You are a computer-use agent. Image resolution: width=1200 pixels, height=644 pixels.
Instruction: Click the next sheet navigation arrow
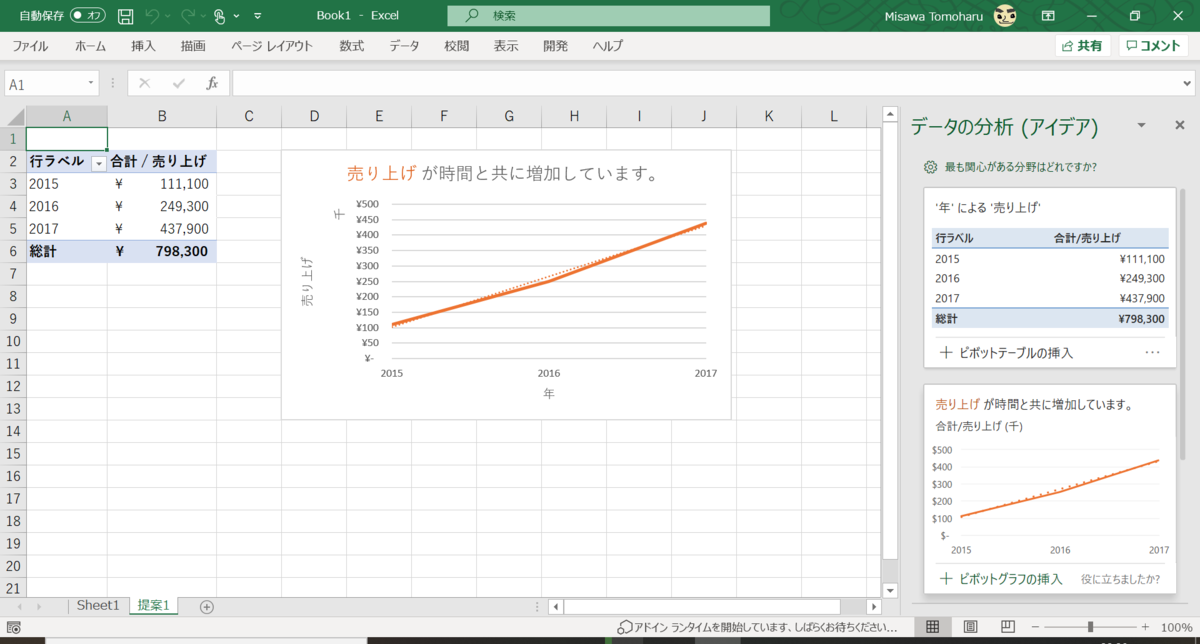pyautogui.click(x=38, y=606)
